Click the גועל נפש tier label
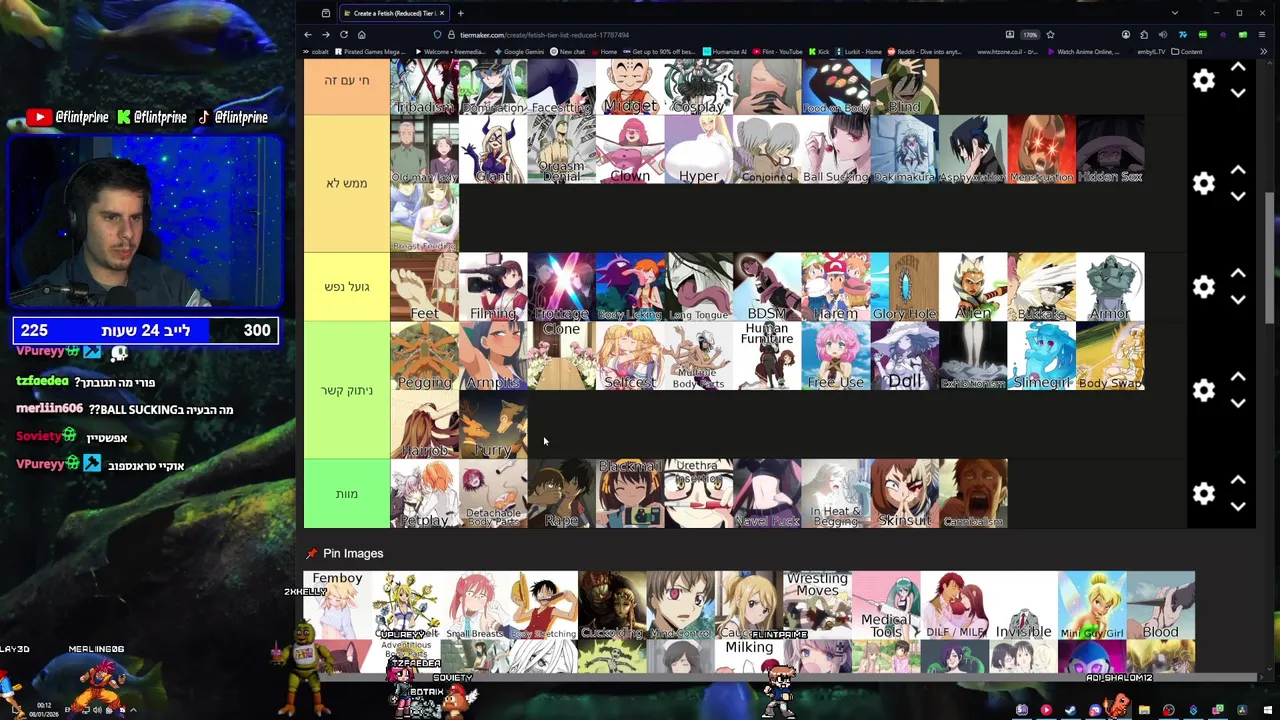The image size is (1280, 720). click(x=347, y=287)
